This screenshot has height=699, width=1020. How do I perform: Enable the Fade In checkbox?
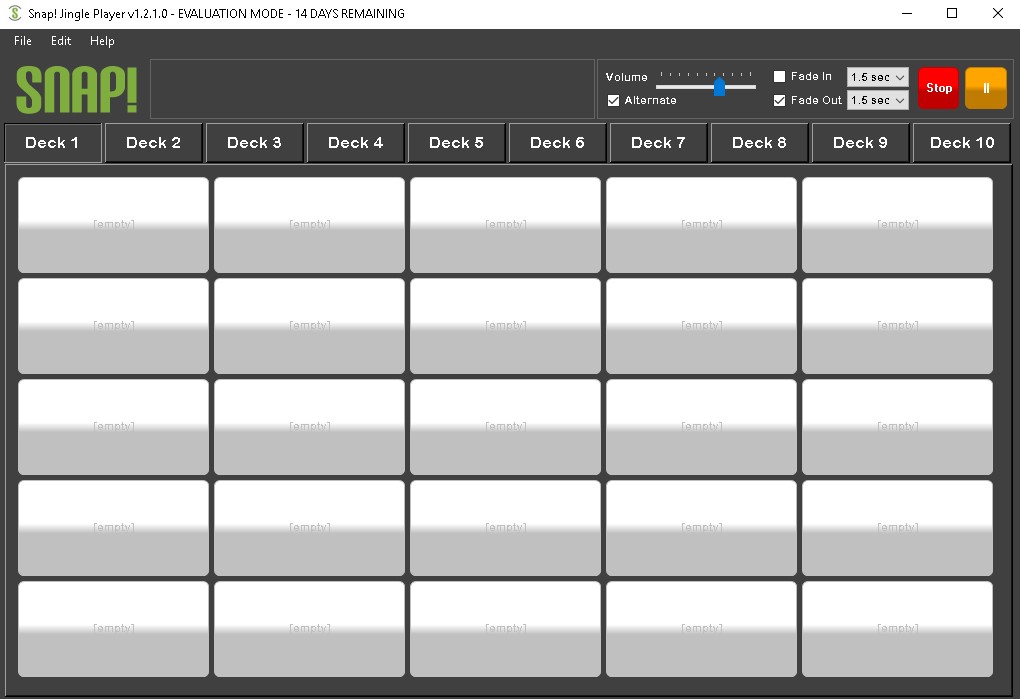point(780,77)
